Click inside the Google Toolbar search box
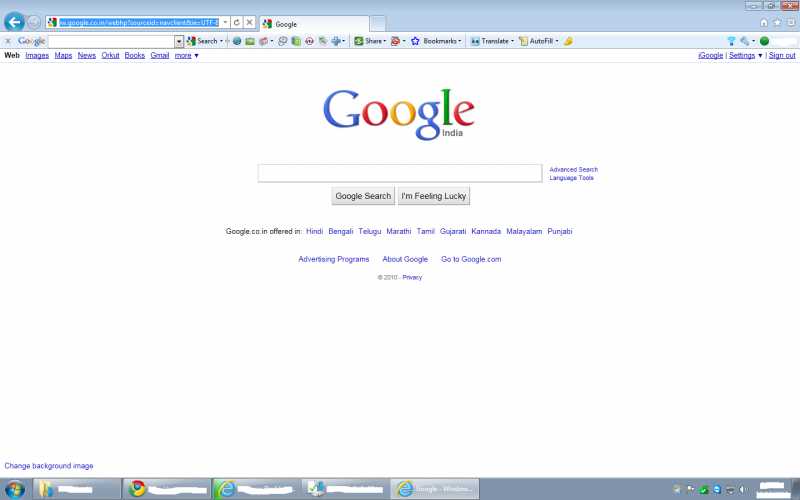This screenshot has height=500, width=800. (x=111, y=41)
